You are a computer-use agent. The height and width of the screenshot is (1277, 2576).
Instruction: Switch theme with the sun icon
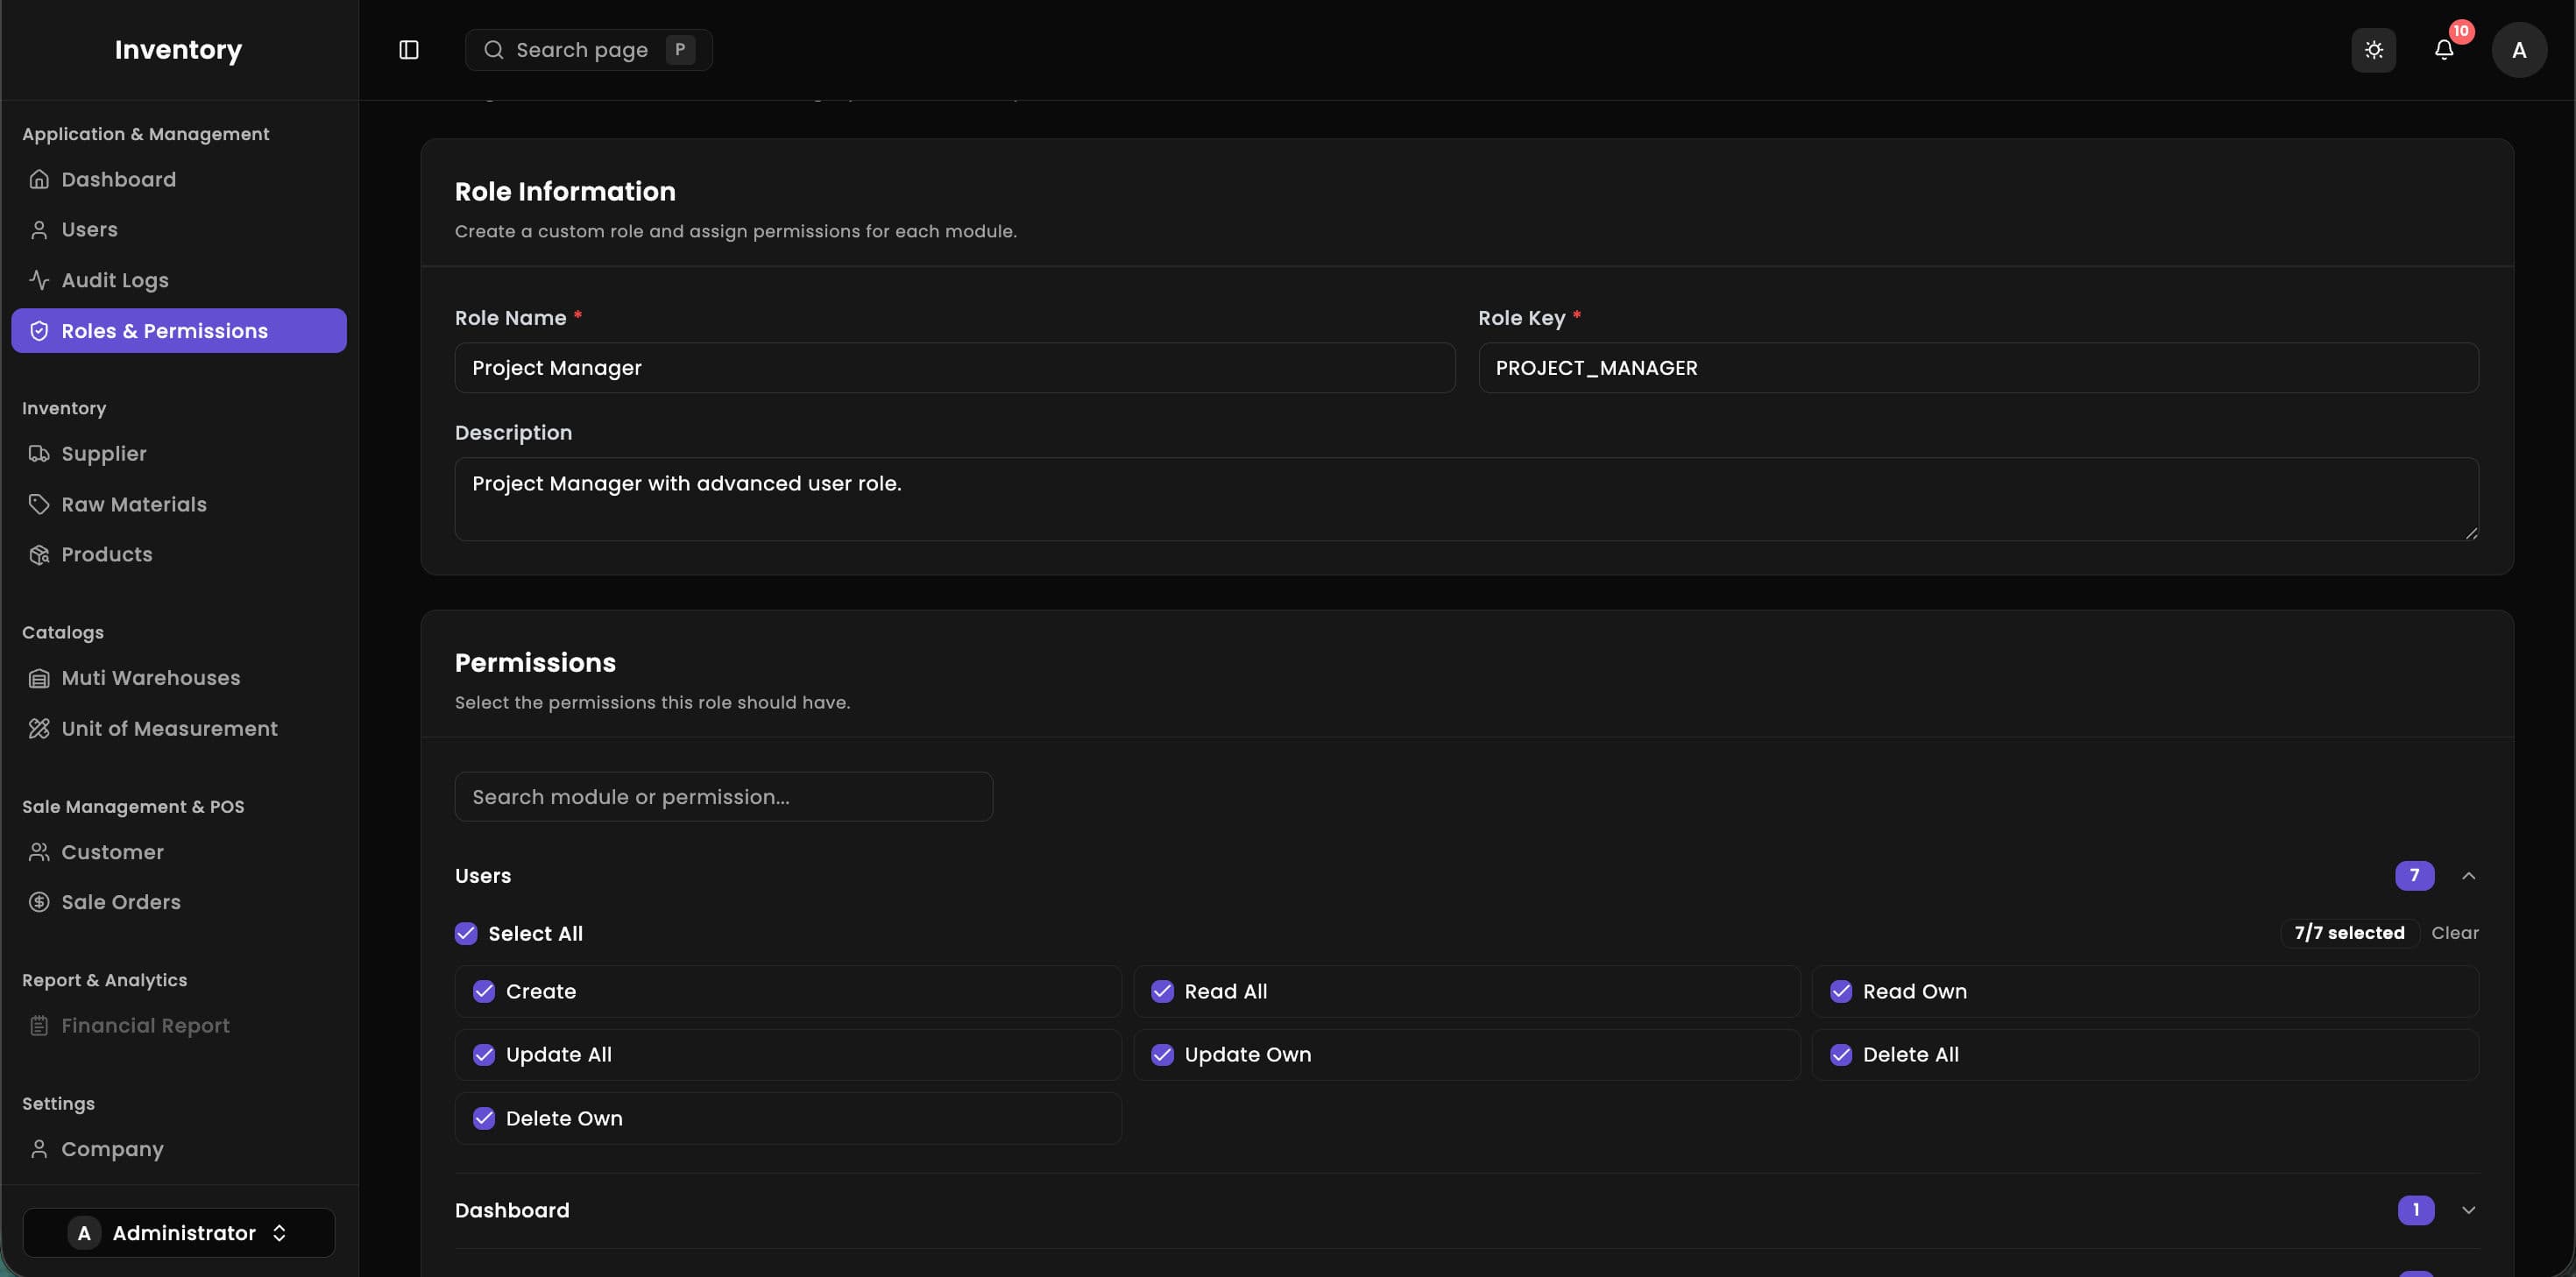click(2374, 50)
